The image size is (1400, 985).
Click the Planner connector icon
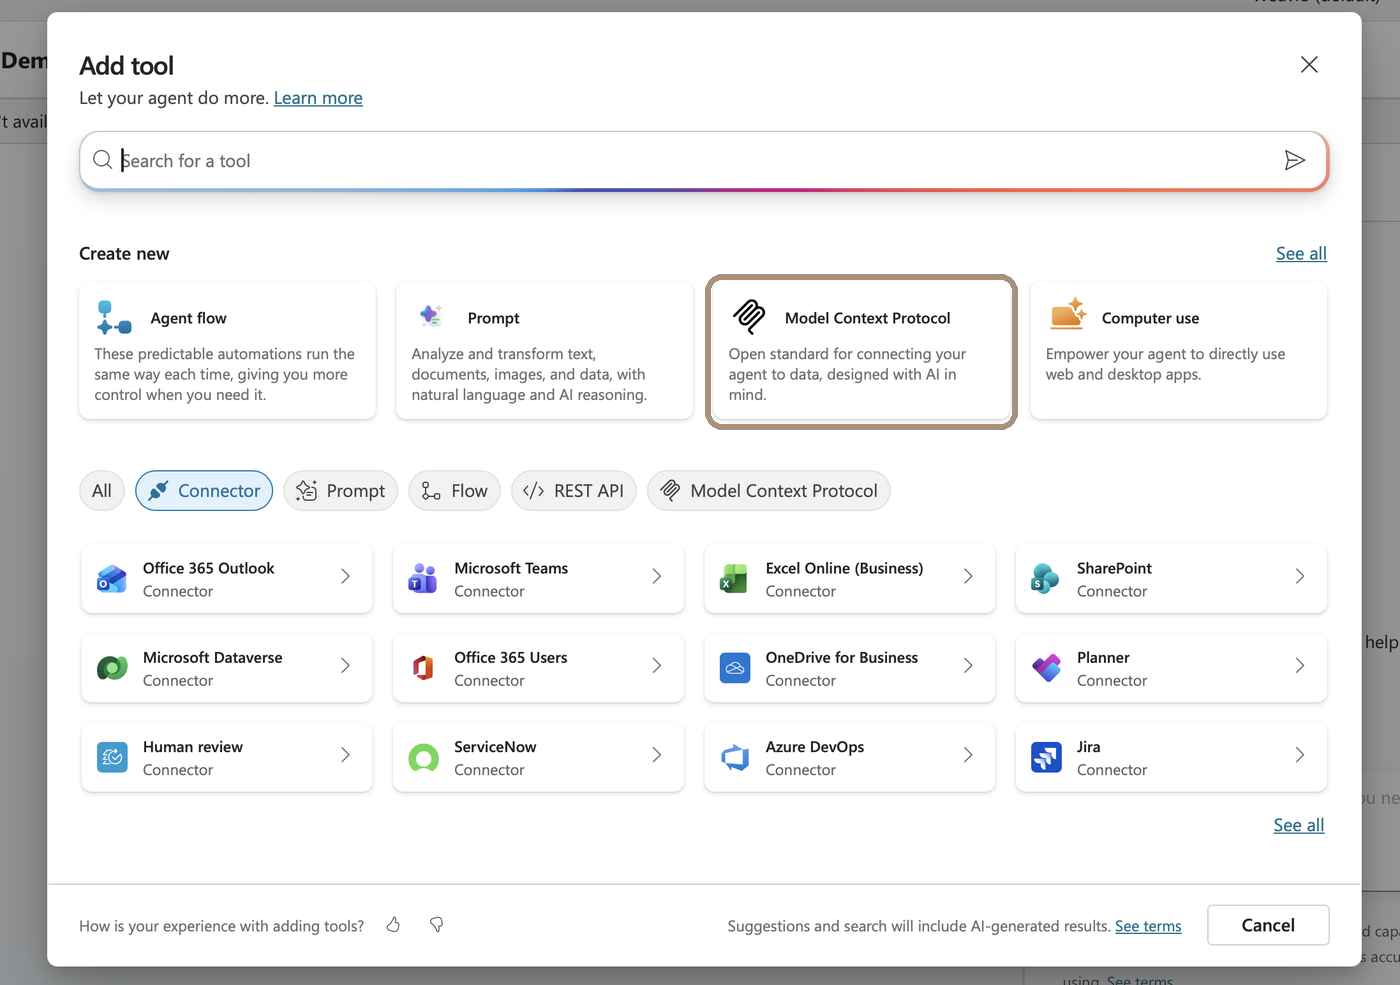[x=1046, y=668]
